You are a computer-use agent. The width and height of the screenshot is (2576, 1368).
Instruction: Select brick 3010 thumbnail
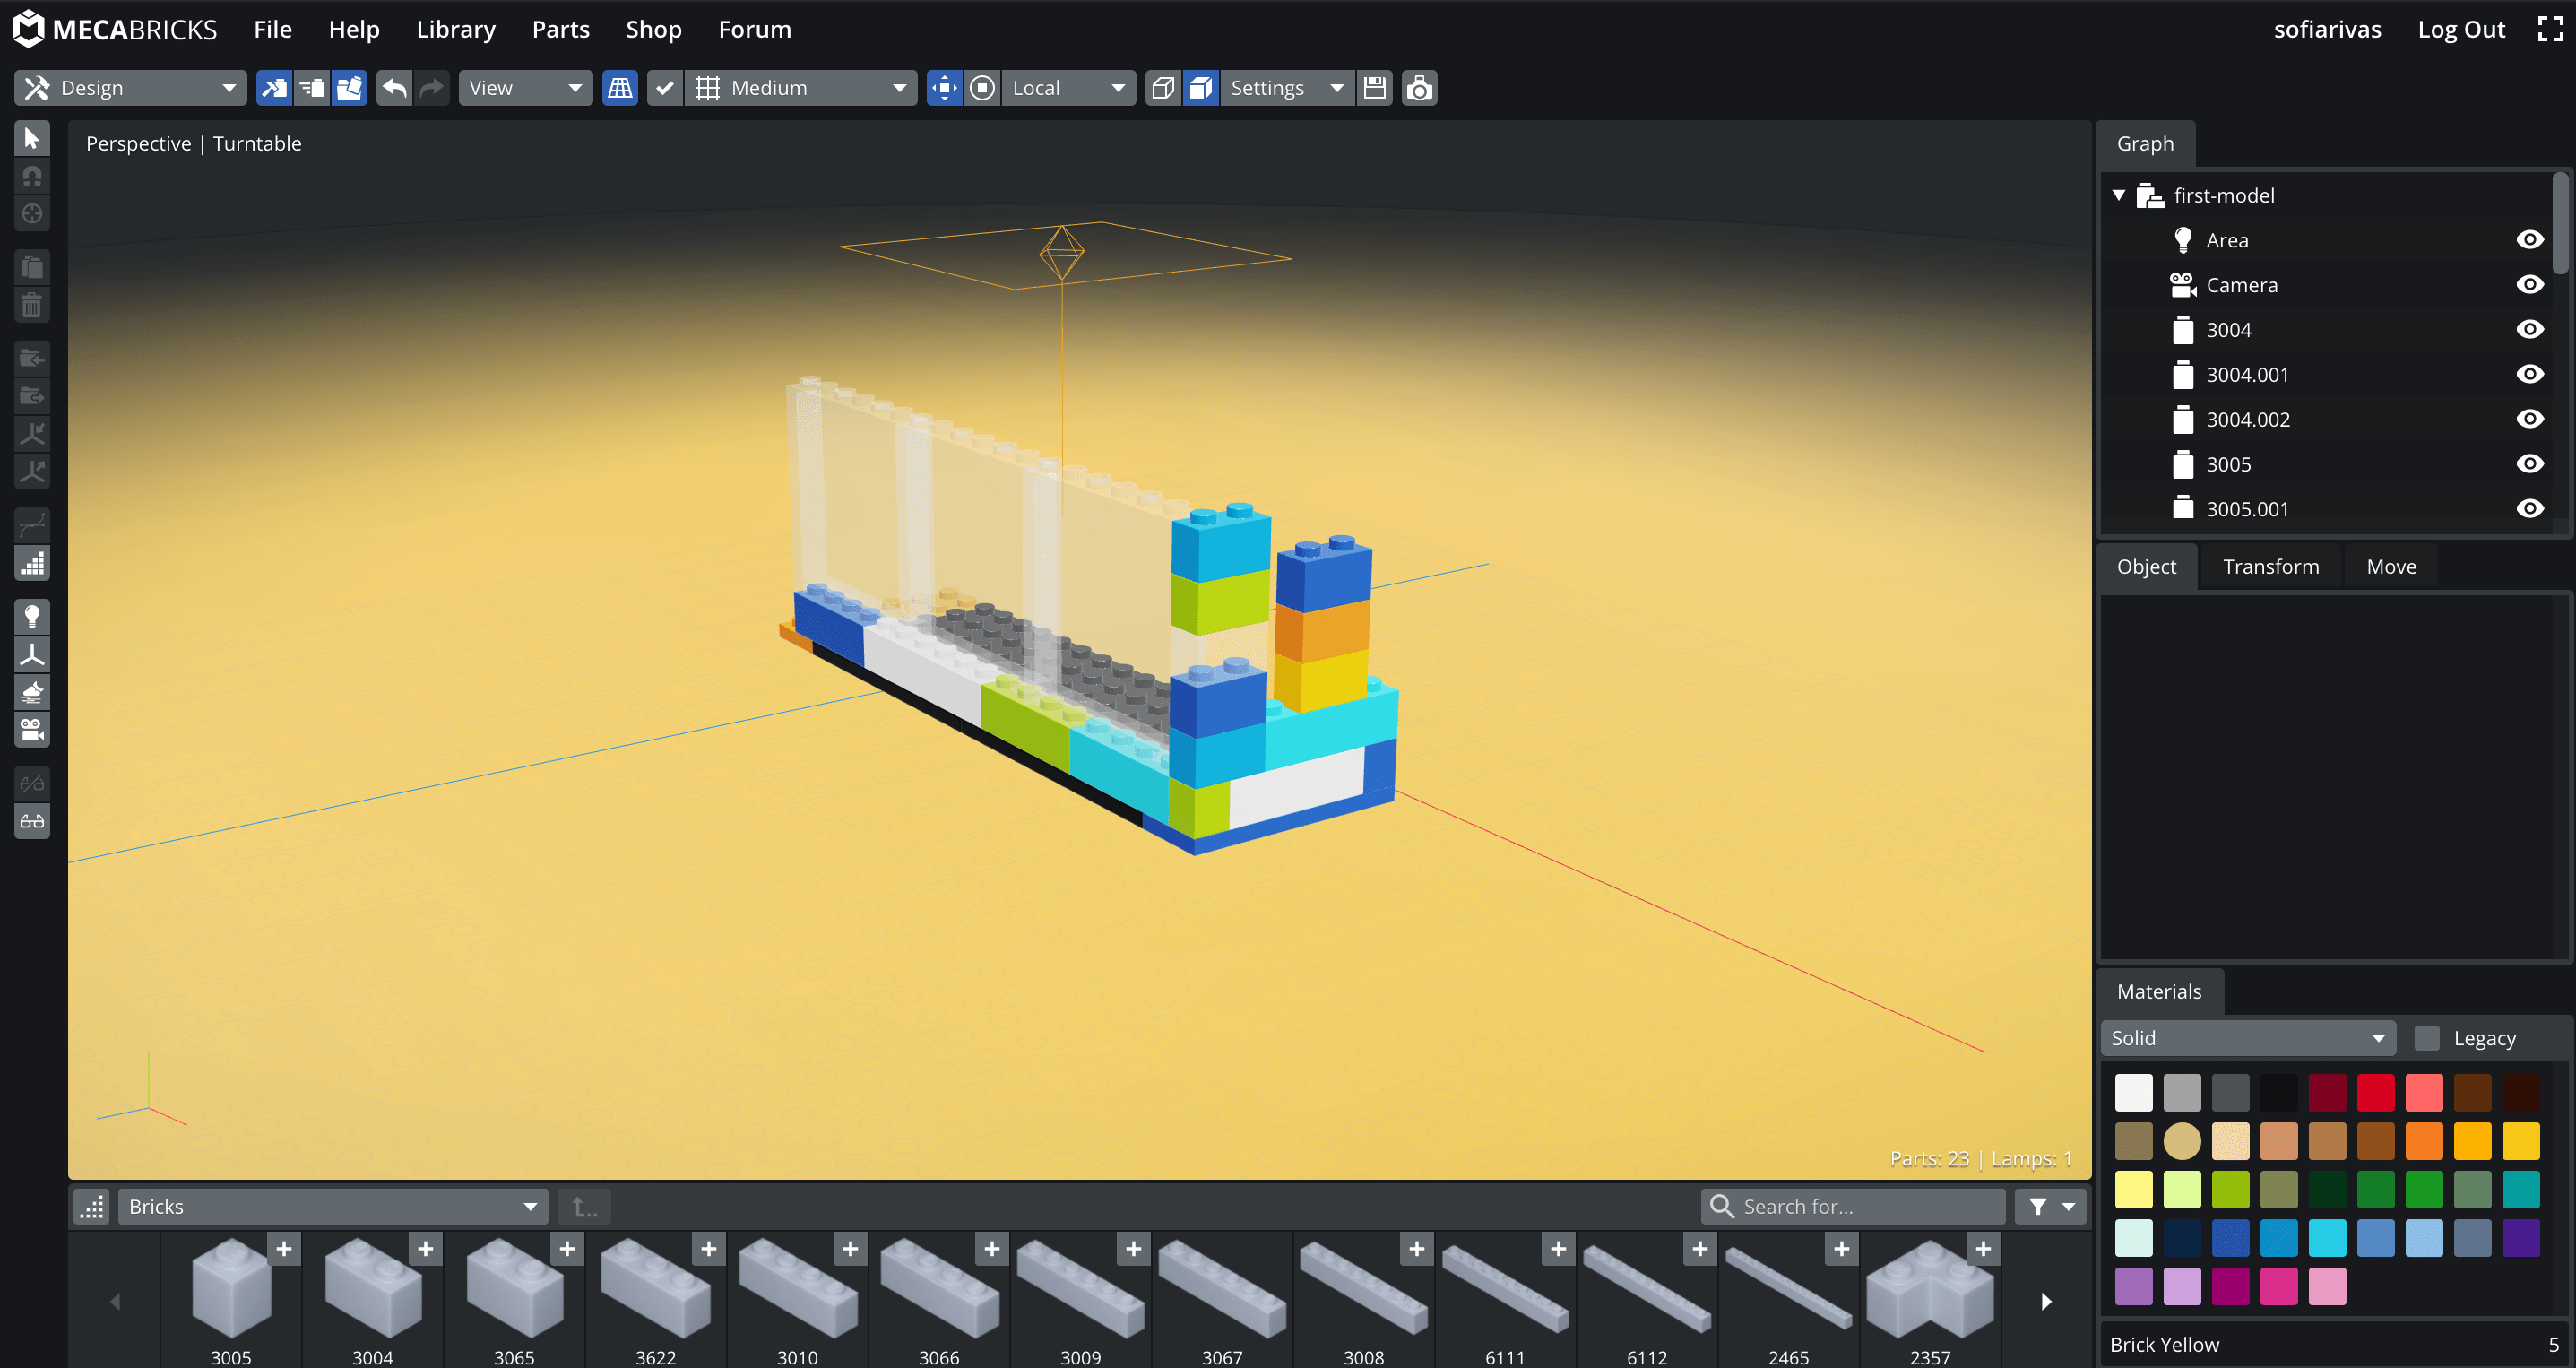[797, 1290]
